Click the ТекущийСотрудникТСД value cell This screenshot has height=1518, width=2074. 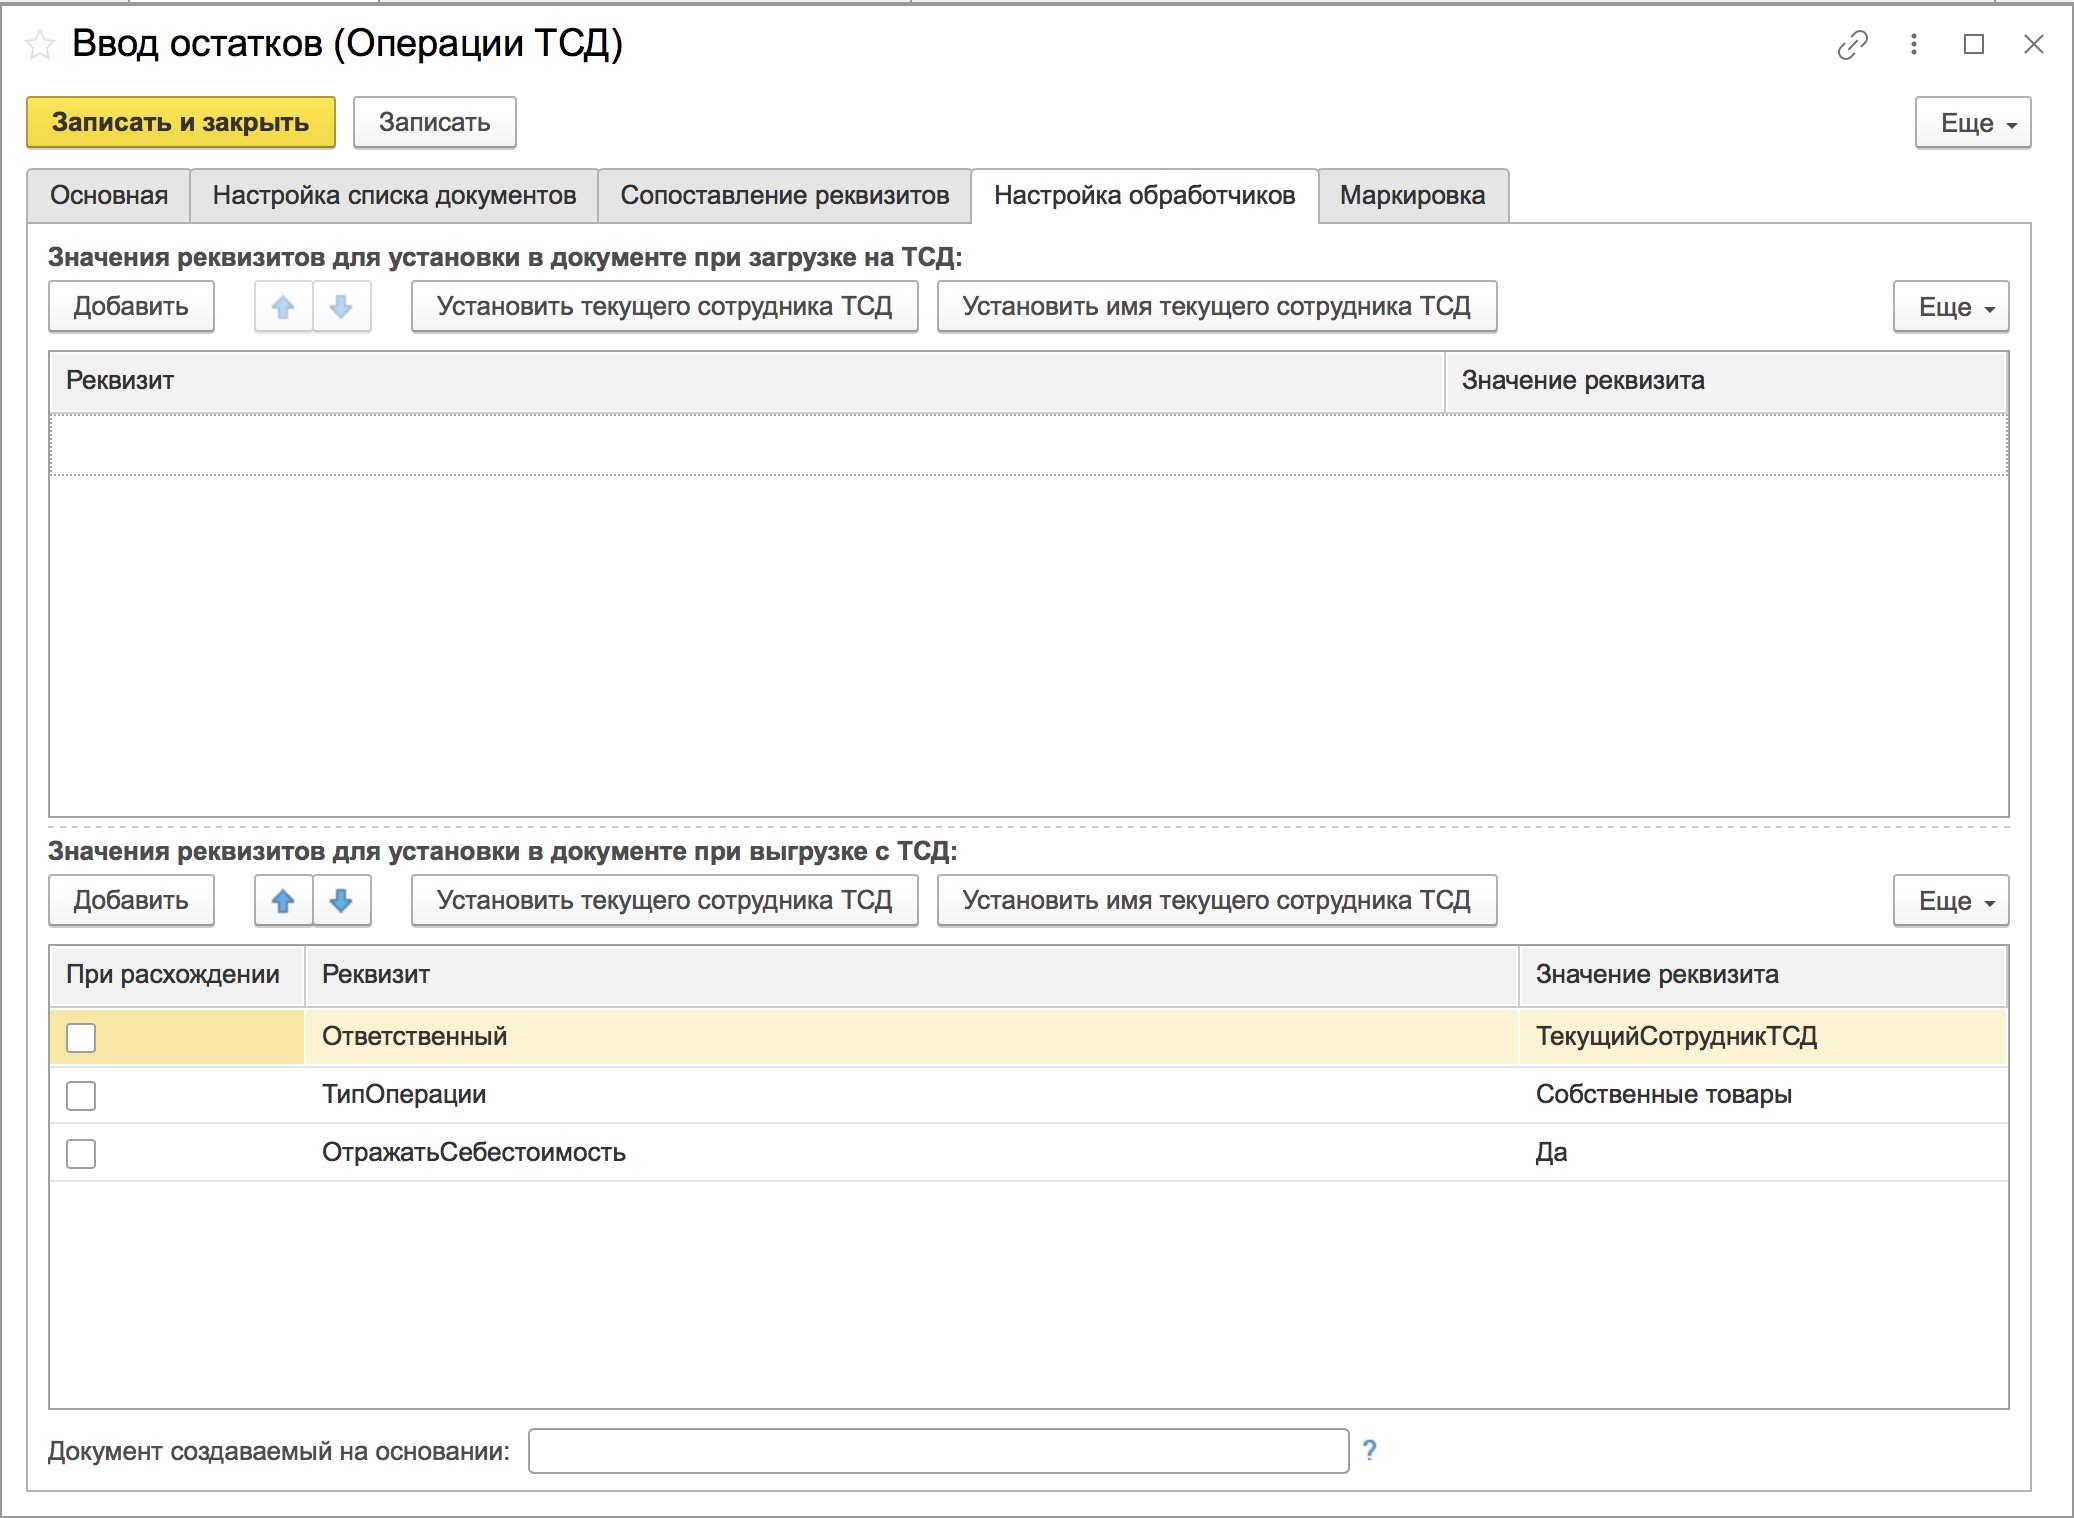tap(1763, 1037)
